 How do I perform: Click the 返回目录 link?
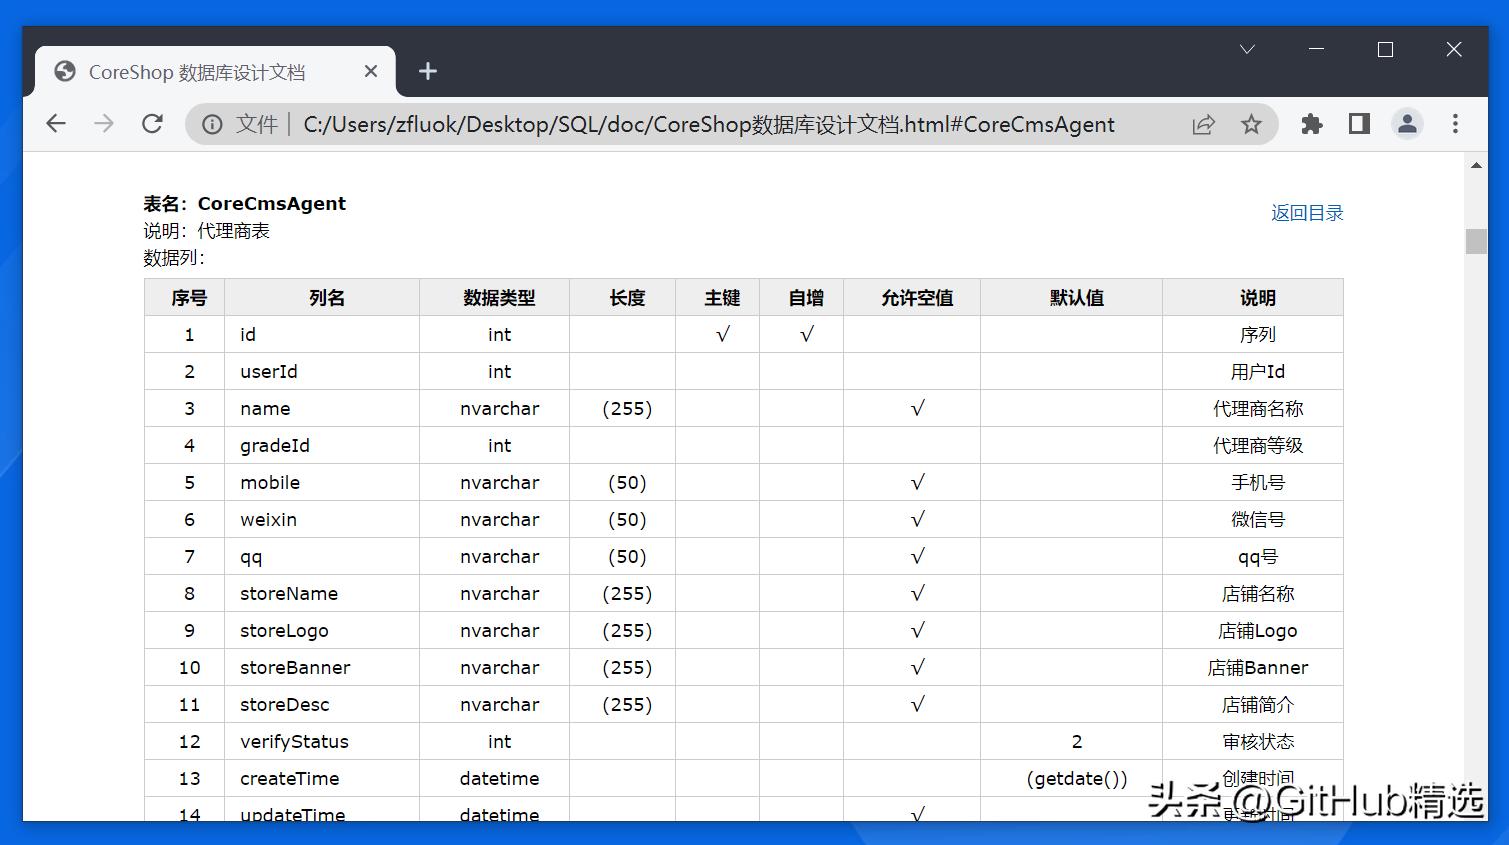tap(1306, 212)
